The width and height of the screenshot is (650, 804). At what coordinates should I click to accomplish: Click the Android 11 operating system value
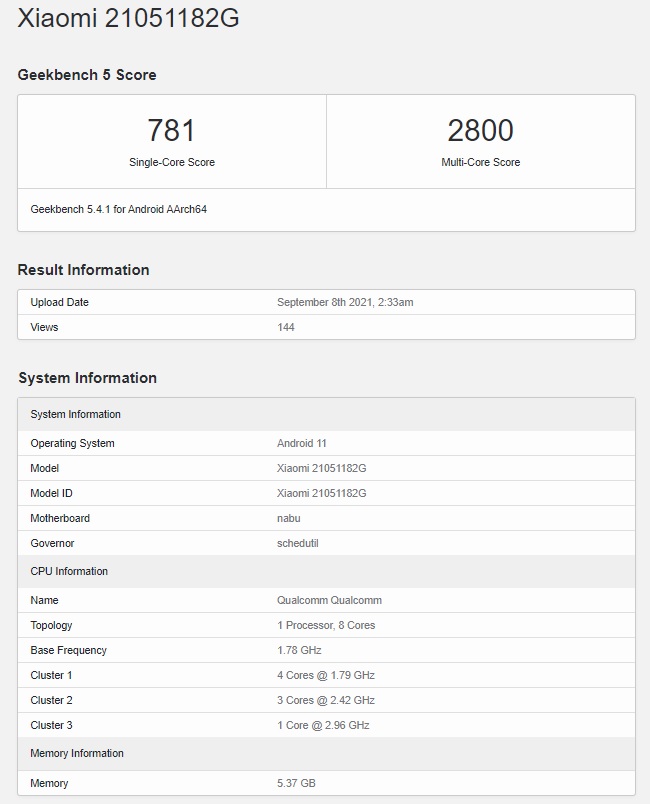(301, 443)
